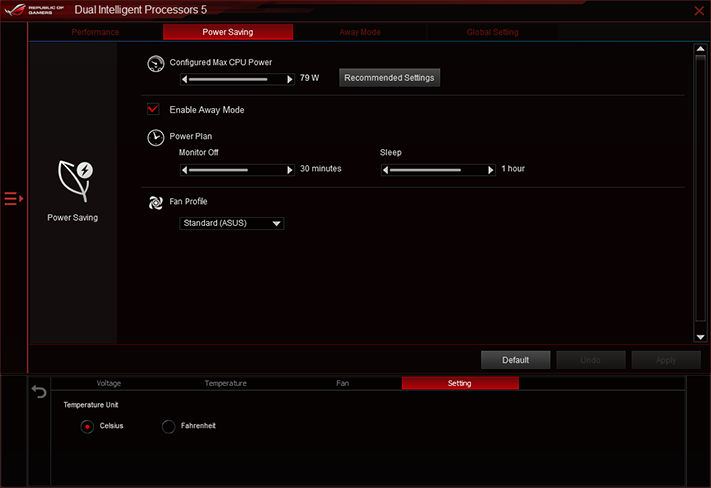Open the Fan tab in bottom panel
711x488 pixels.
[x=343, y=383]
